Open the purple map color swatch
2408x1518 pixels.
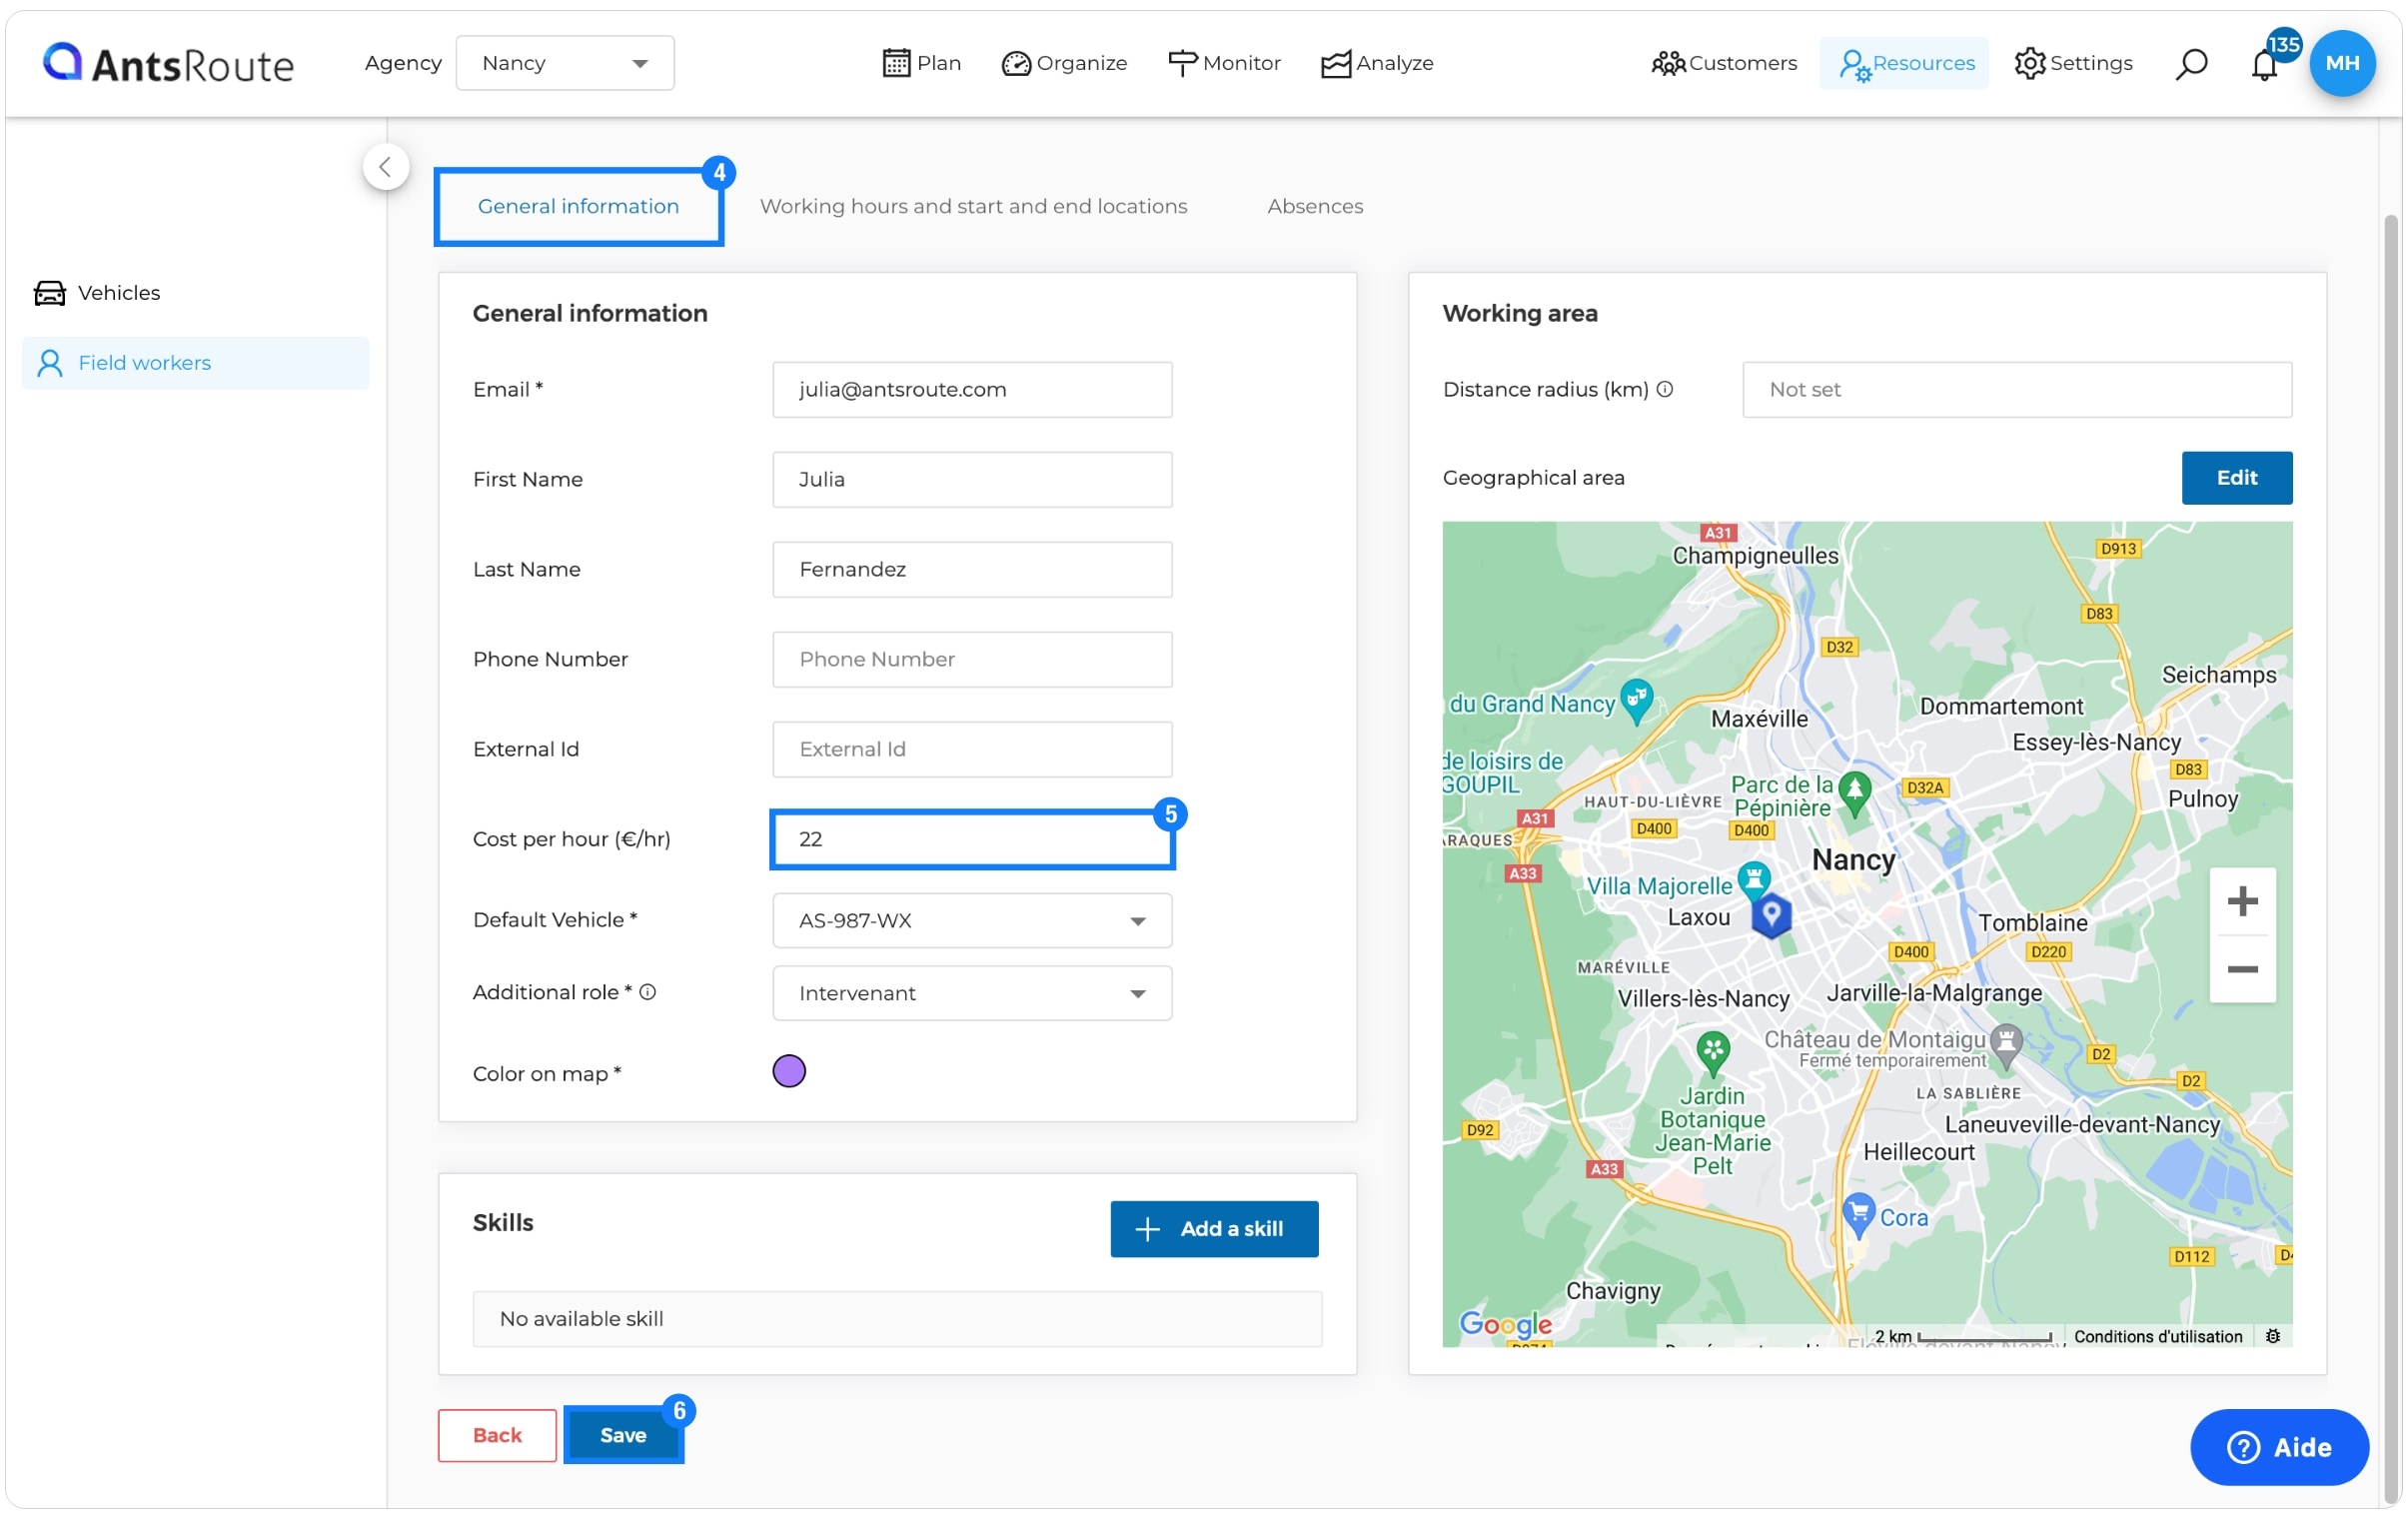(x=789, y=1072)
